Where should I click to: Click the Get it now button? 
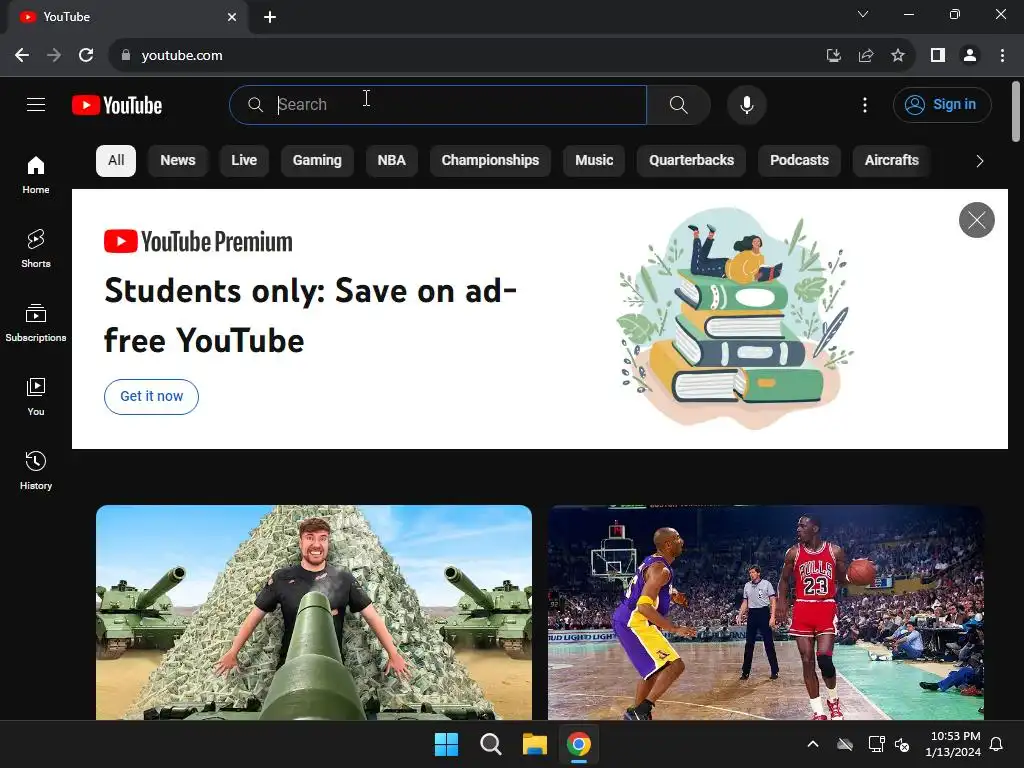[151, 396]
